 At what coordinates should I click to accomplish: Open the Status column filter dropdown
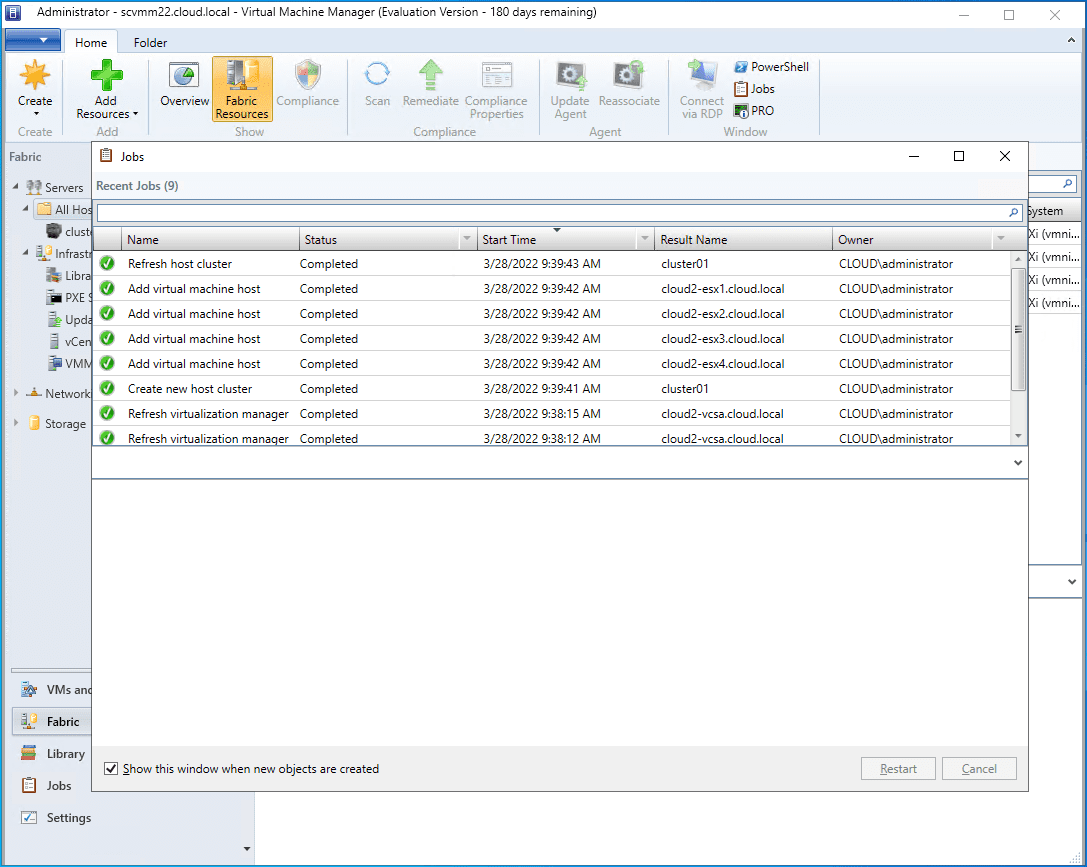(467, 238)
